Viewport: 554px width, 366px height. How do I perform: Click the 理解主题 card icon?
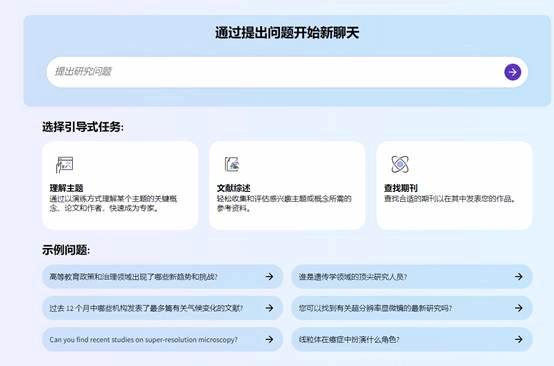[x=64, y=165]
